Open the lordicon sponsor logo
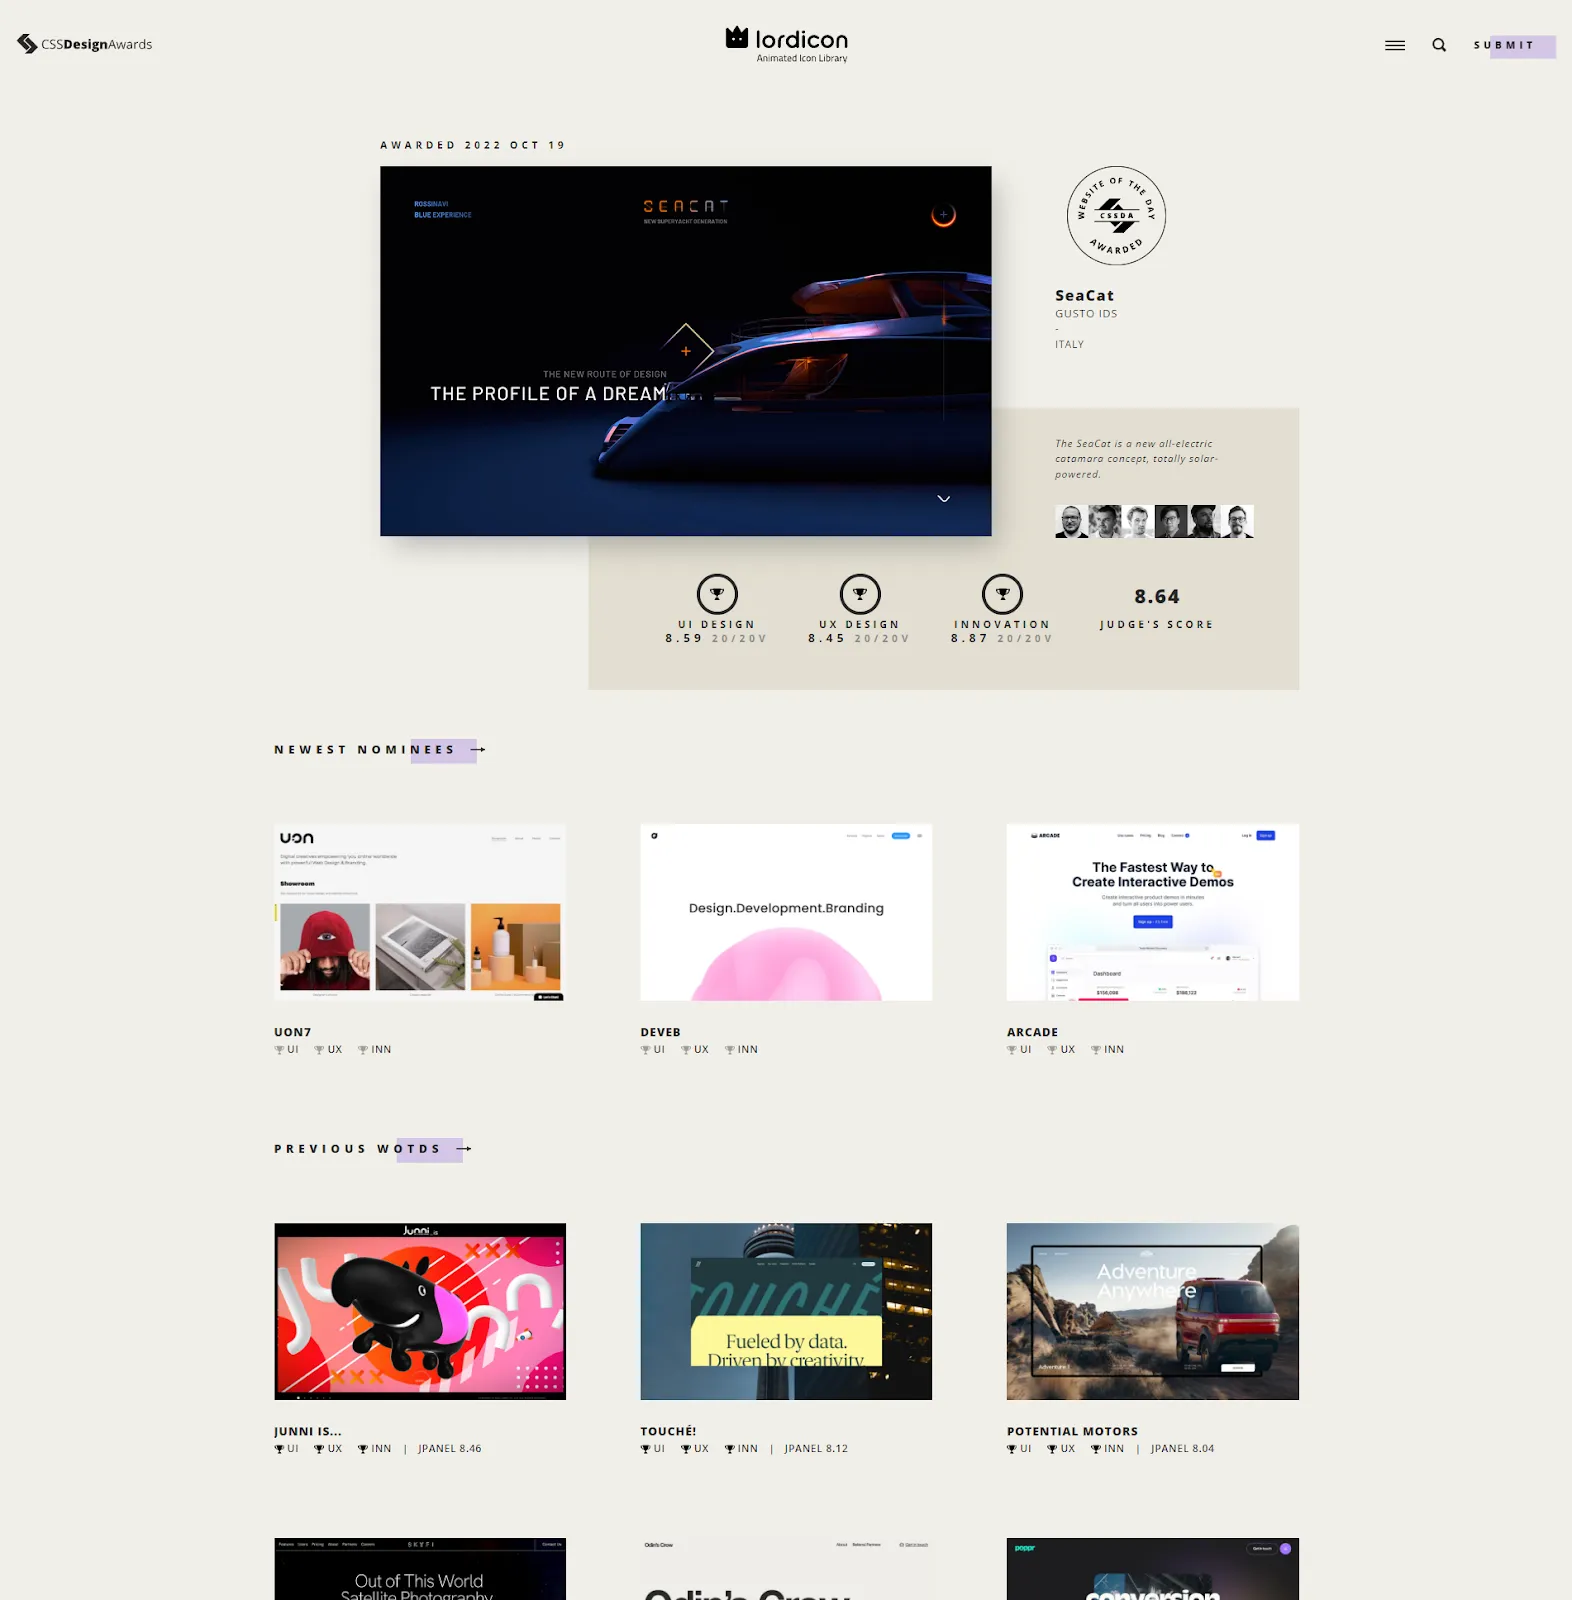Image resolution: width=1572 pixels, height=1600 pixels. [787, 44]
